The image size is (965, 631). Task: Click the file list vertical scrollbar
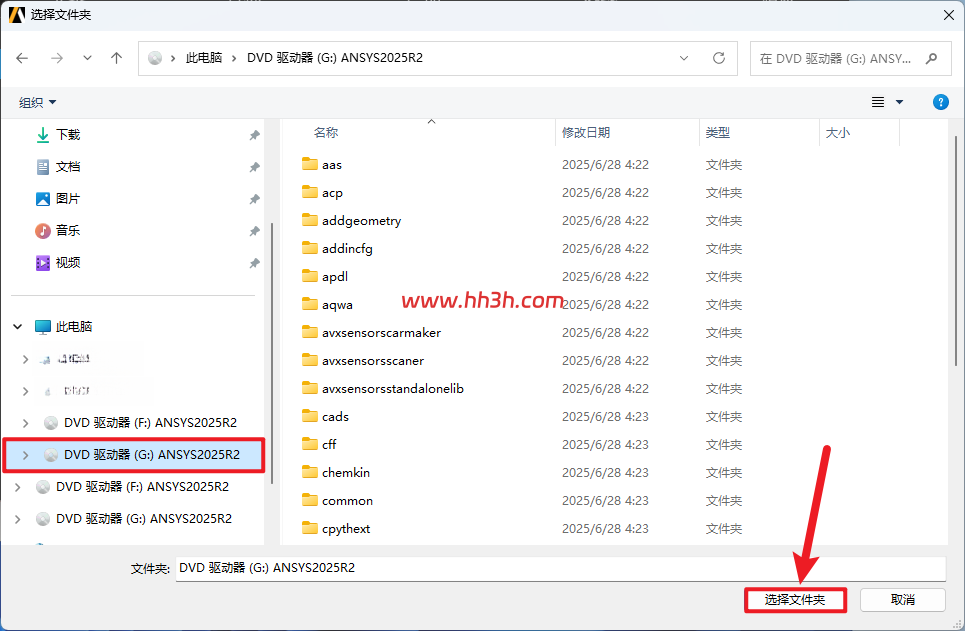click(x=956, y=252)
